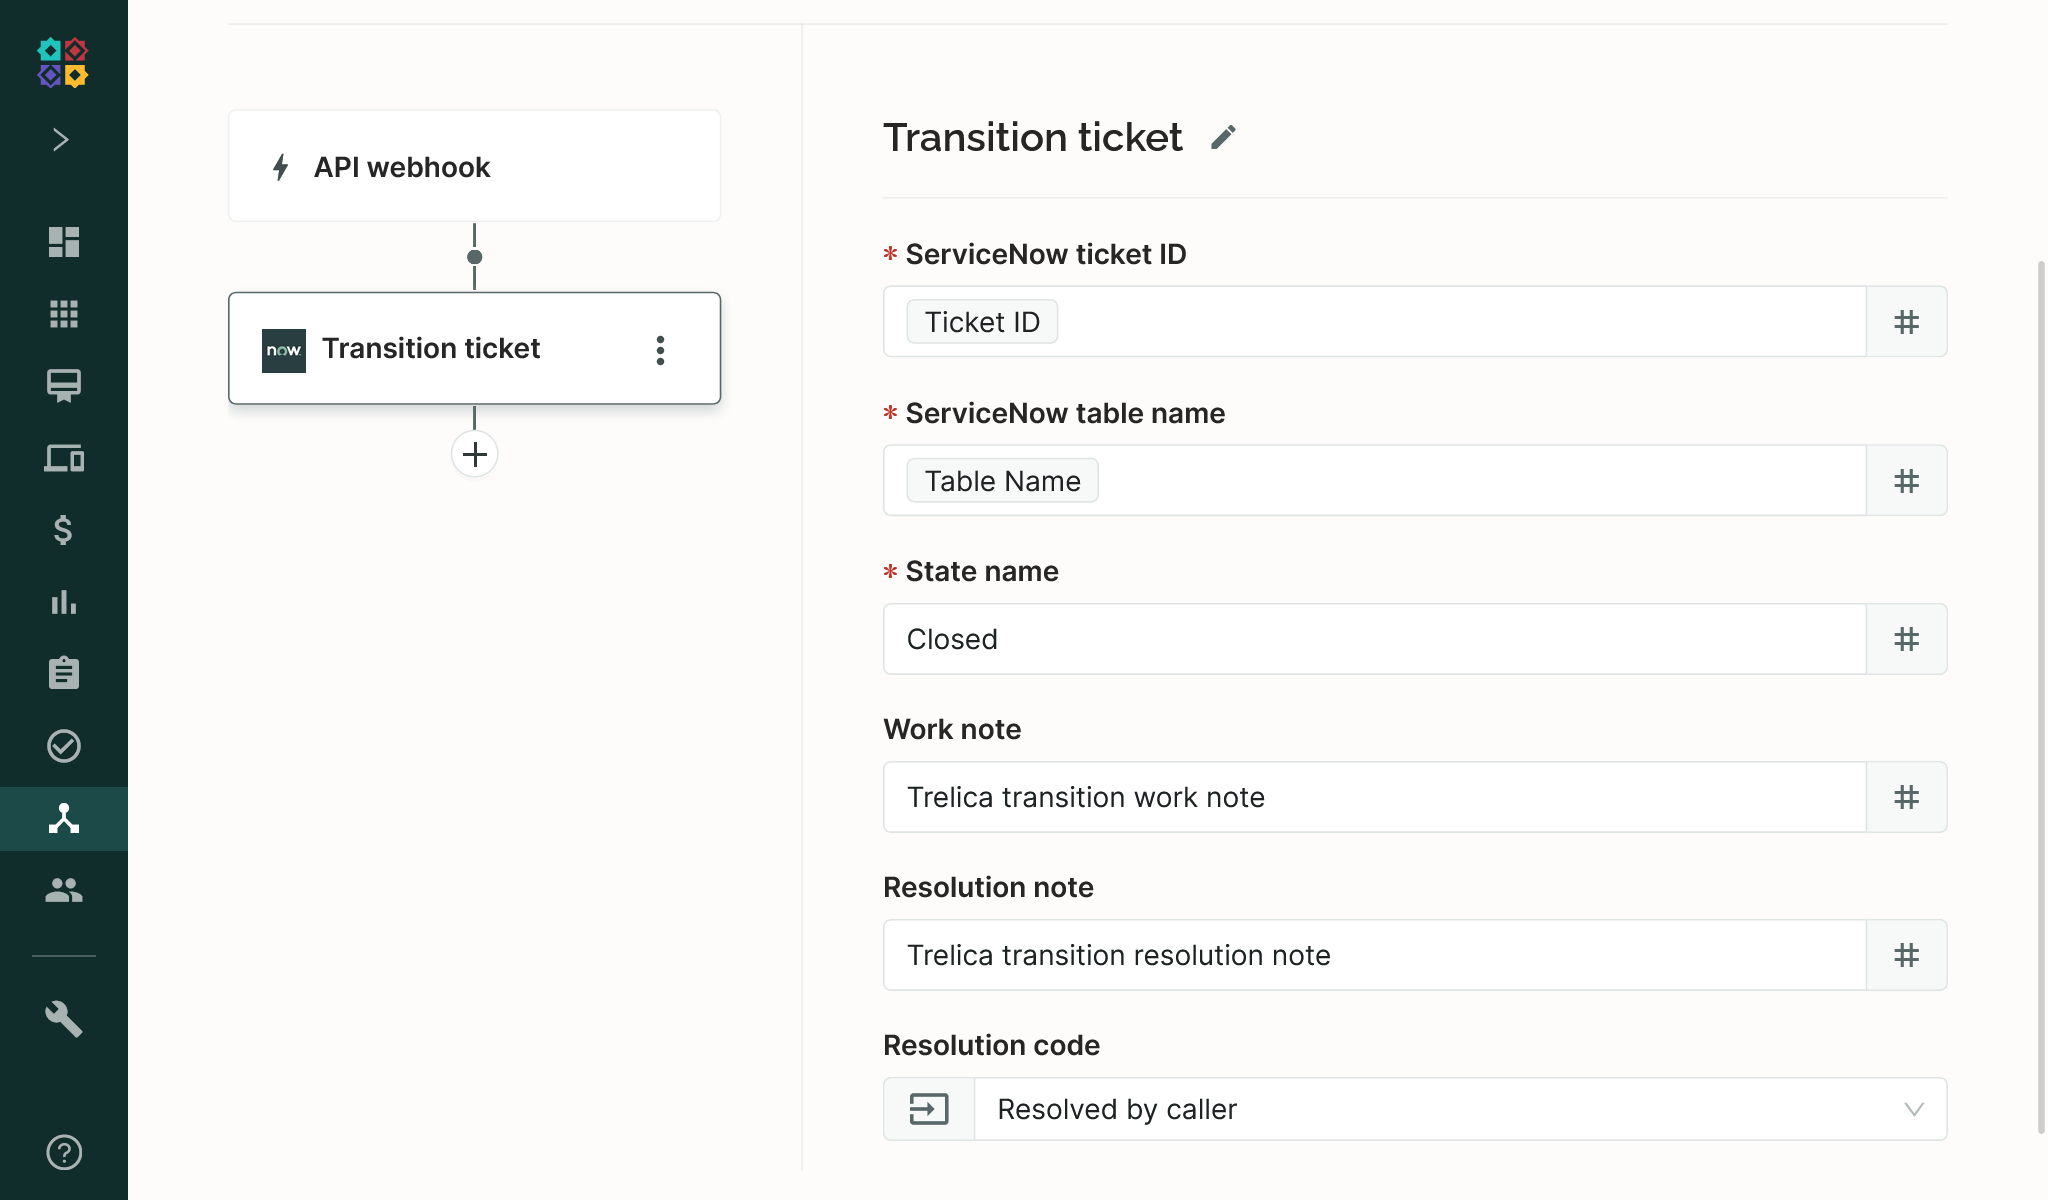Add a new step with plus button
This screenshot has height=1200, width=2048.
475,454
